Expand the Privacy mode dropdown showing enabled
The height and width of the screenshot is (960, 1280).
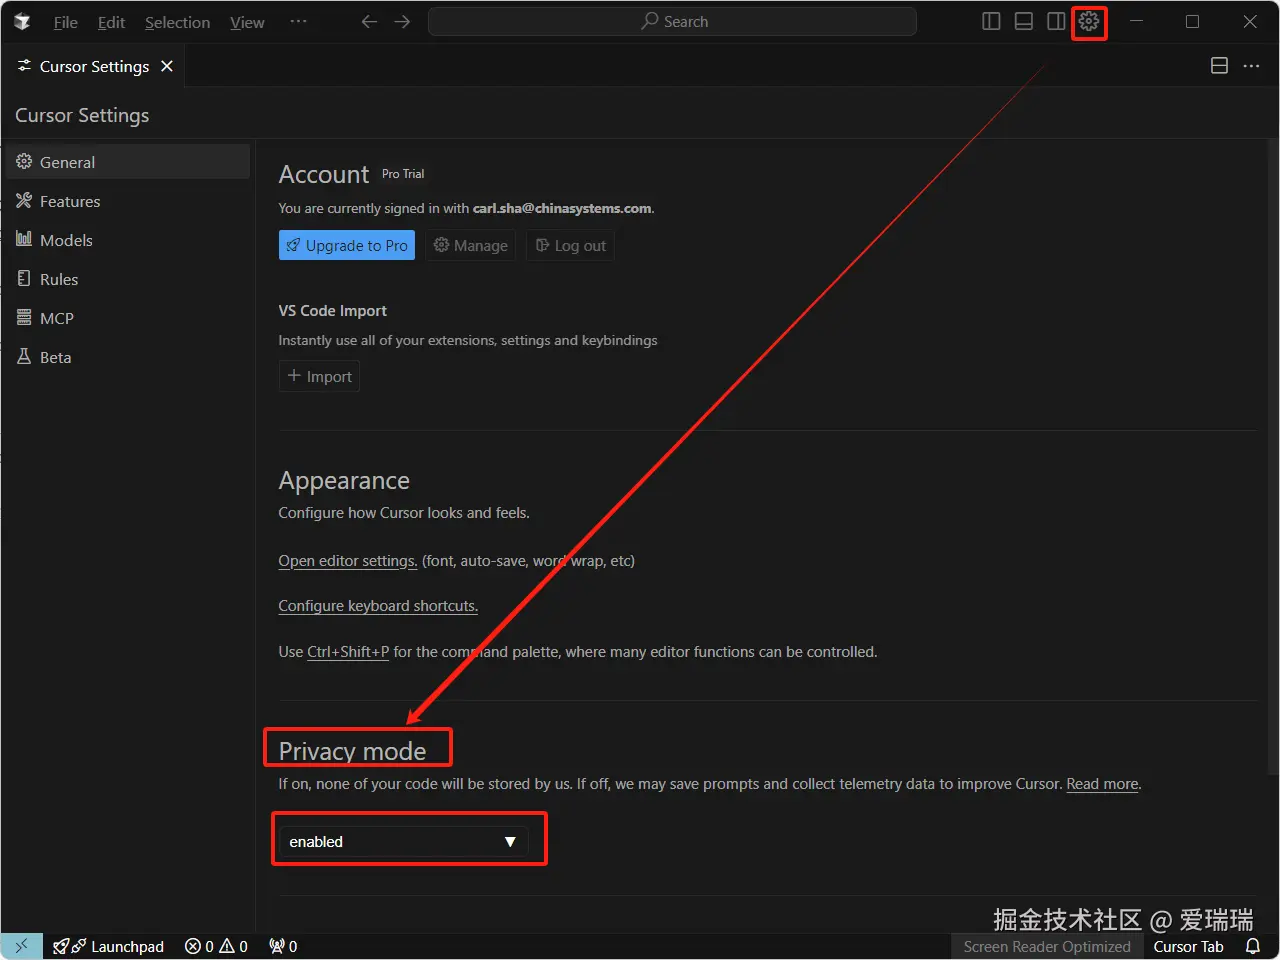[403, 842]
